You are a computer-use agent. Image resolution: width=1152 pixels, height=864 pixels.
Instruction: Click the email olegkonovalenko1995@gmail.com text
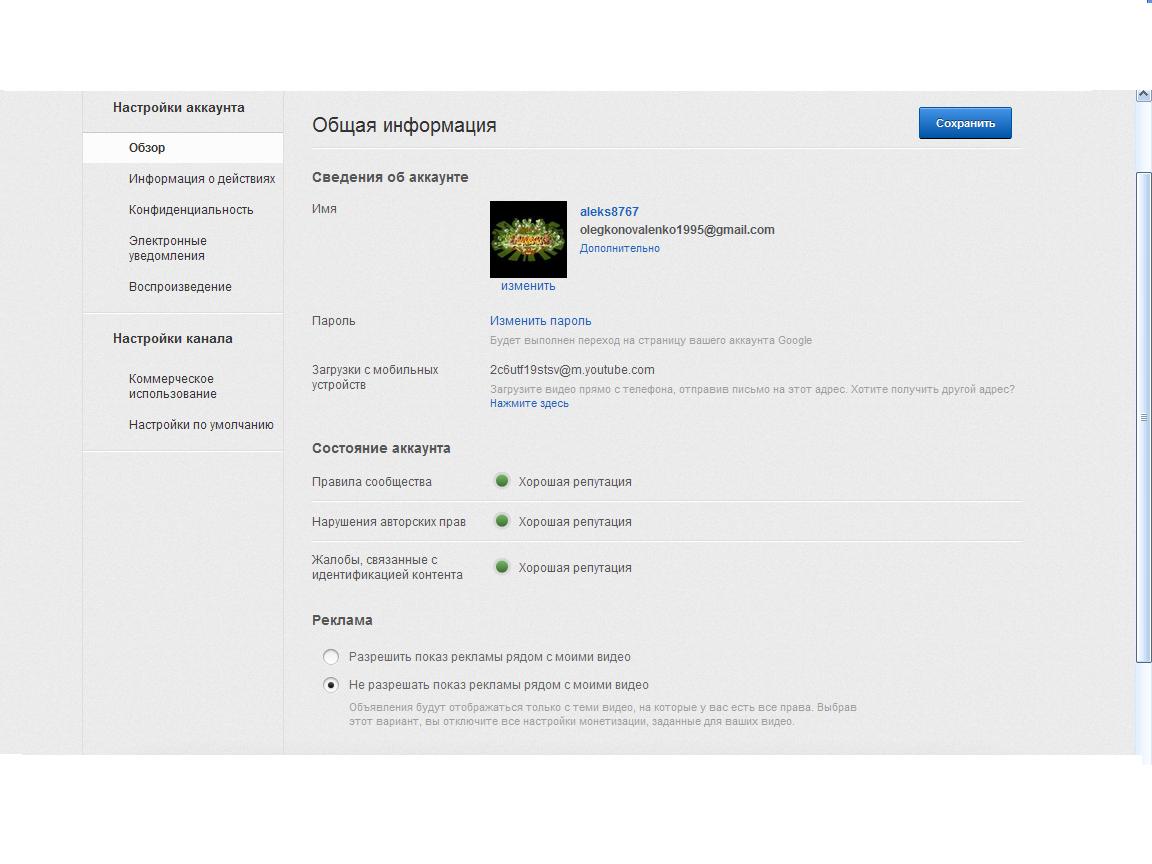677,230
